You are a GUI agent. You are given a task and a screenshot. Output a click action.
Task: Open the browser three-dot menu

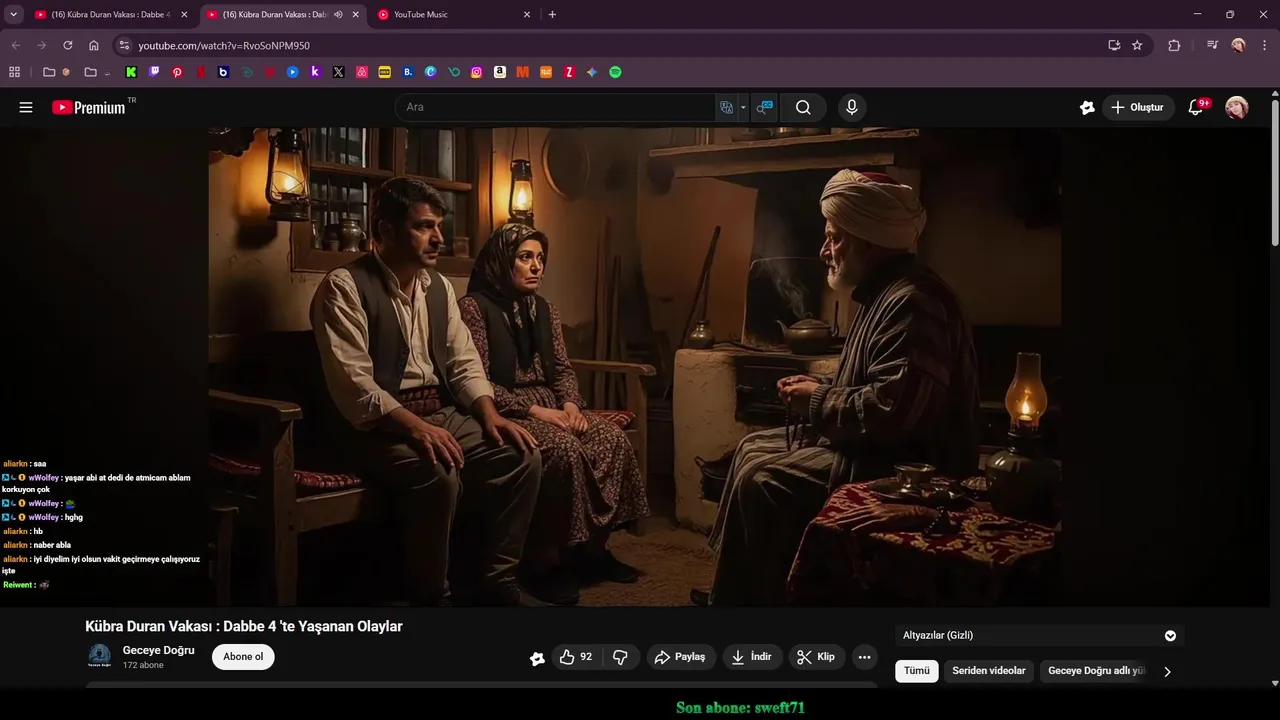1264,45
